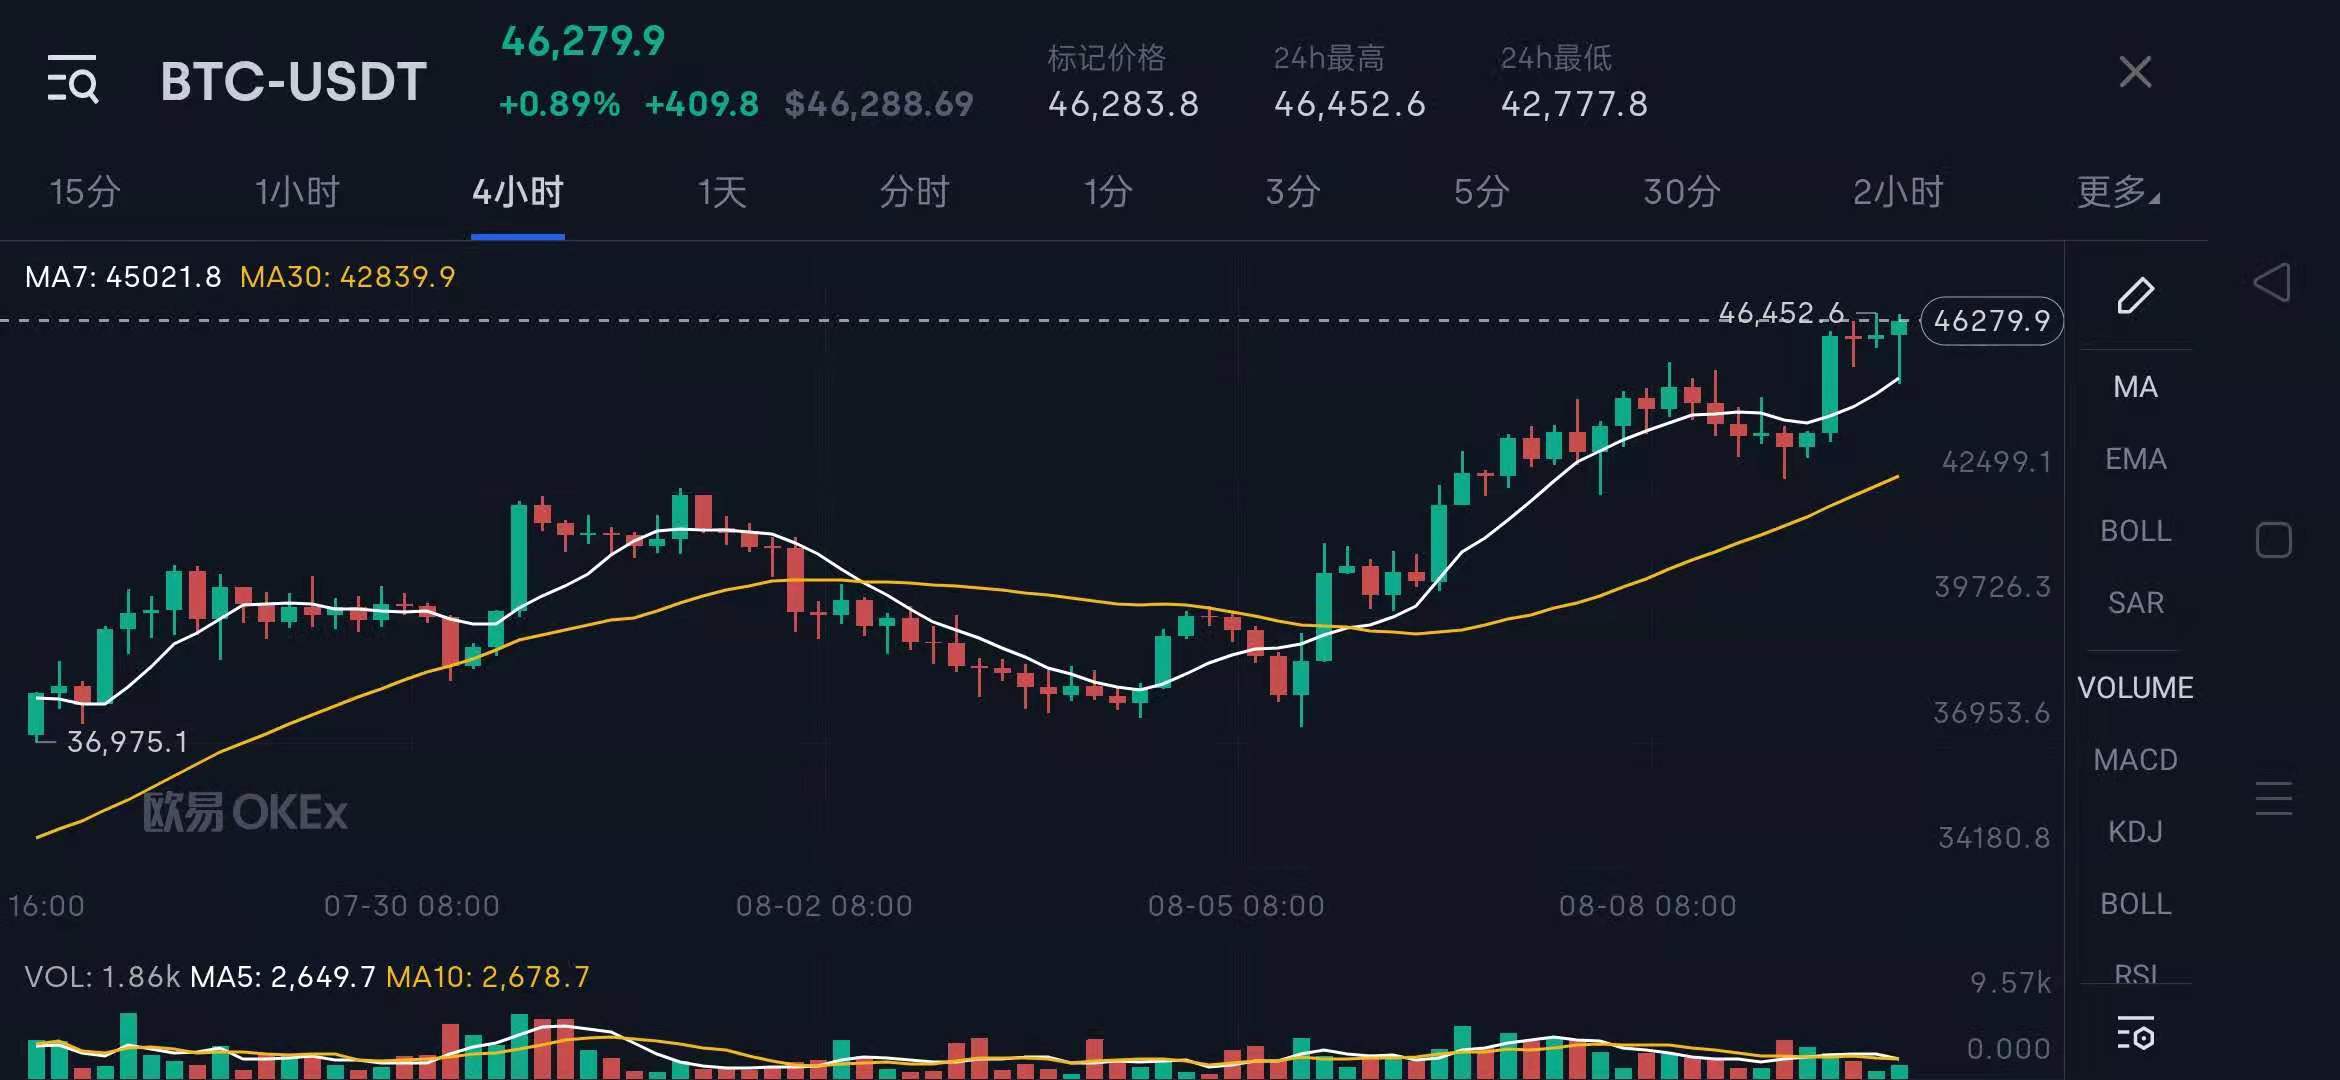Click the pencil drawing tool icon
Screen dimensions: 2340x1080
coord(2135,296)
